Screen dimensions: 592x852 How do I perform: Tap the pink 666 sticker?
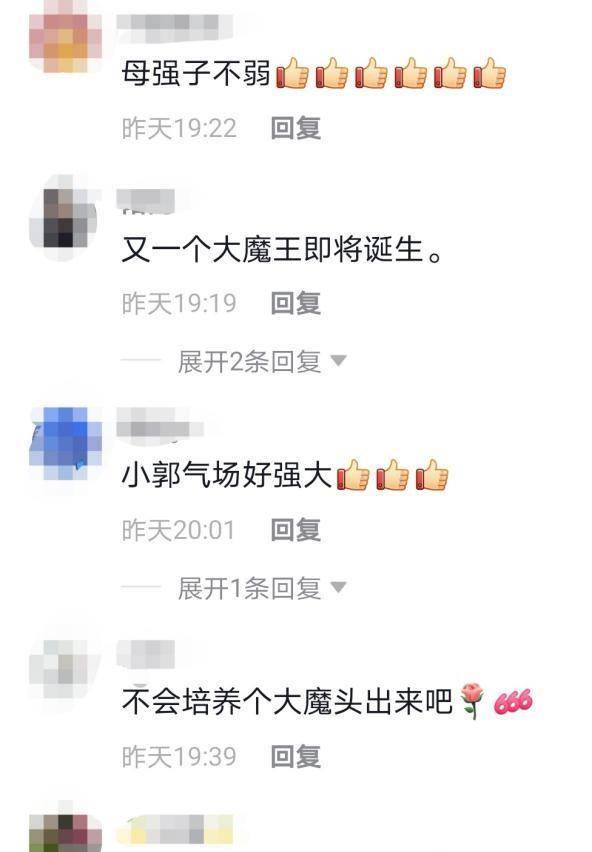[513, 701]
